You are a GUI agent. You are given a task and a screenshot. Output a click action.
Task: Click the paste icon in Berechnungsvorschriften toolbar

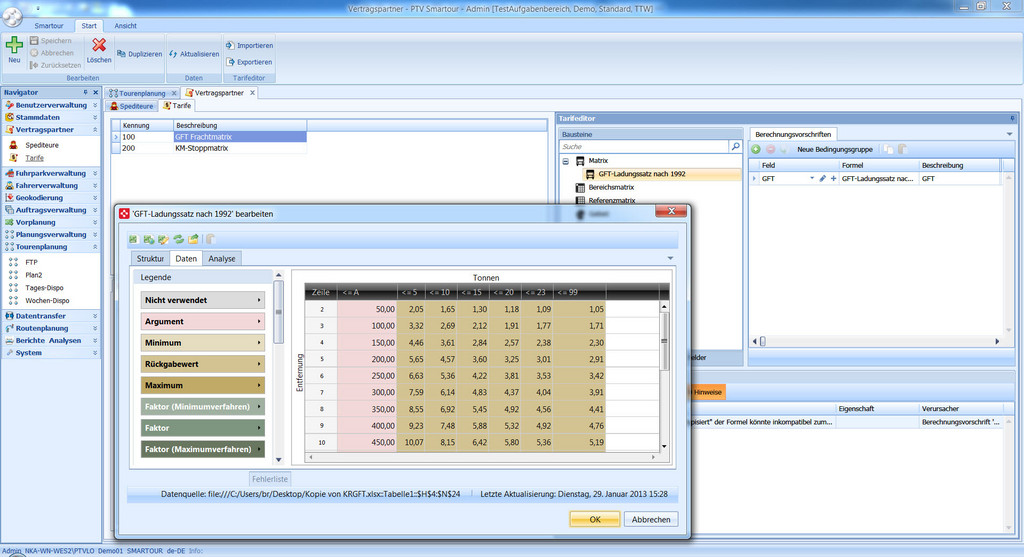903,149
